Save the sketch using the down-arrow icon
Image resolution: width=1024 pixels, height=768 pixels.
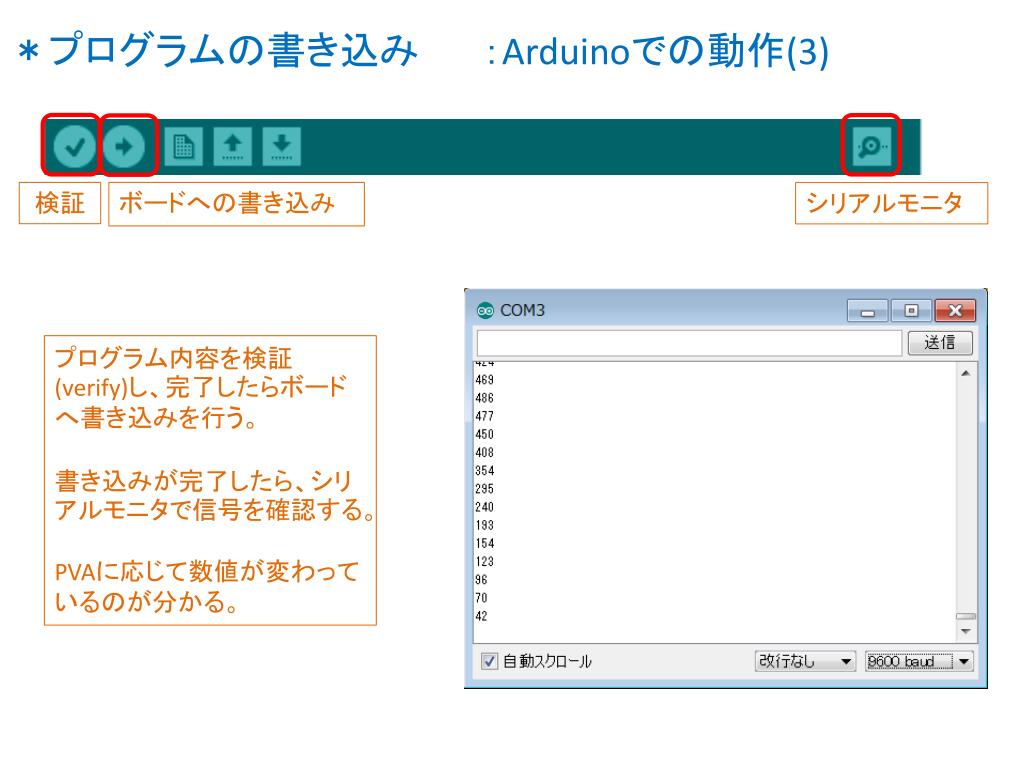point(281,146)
